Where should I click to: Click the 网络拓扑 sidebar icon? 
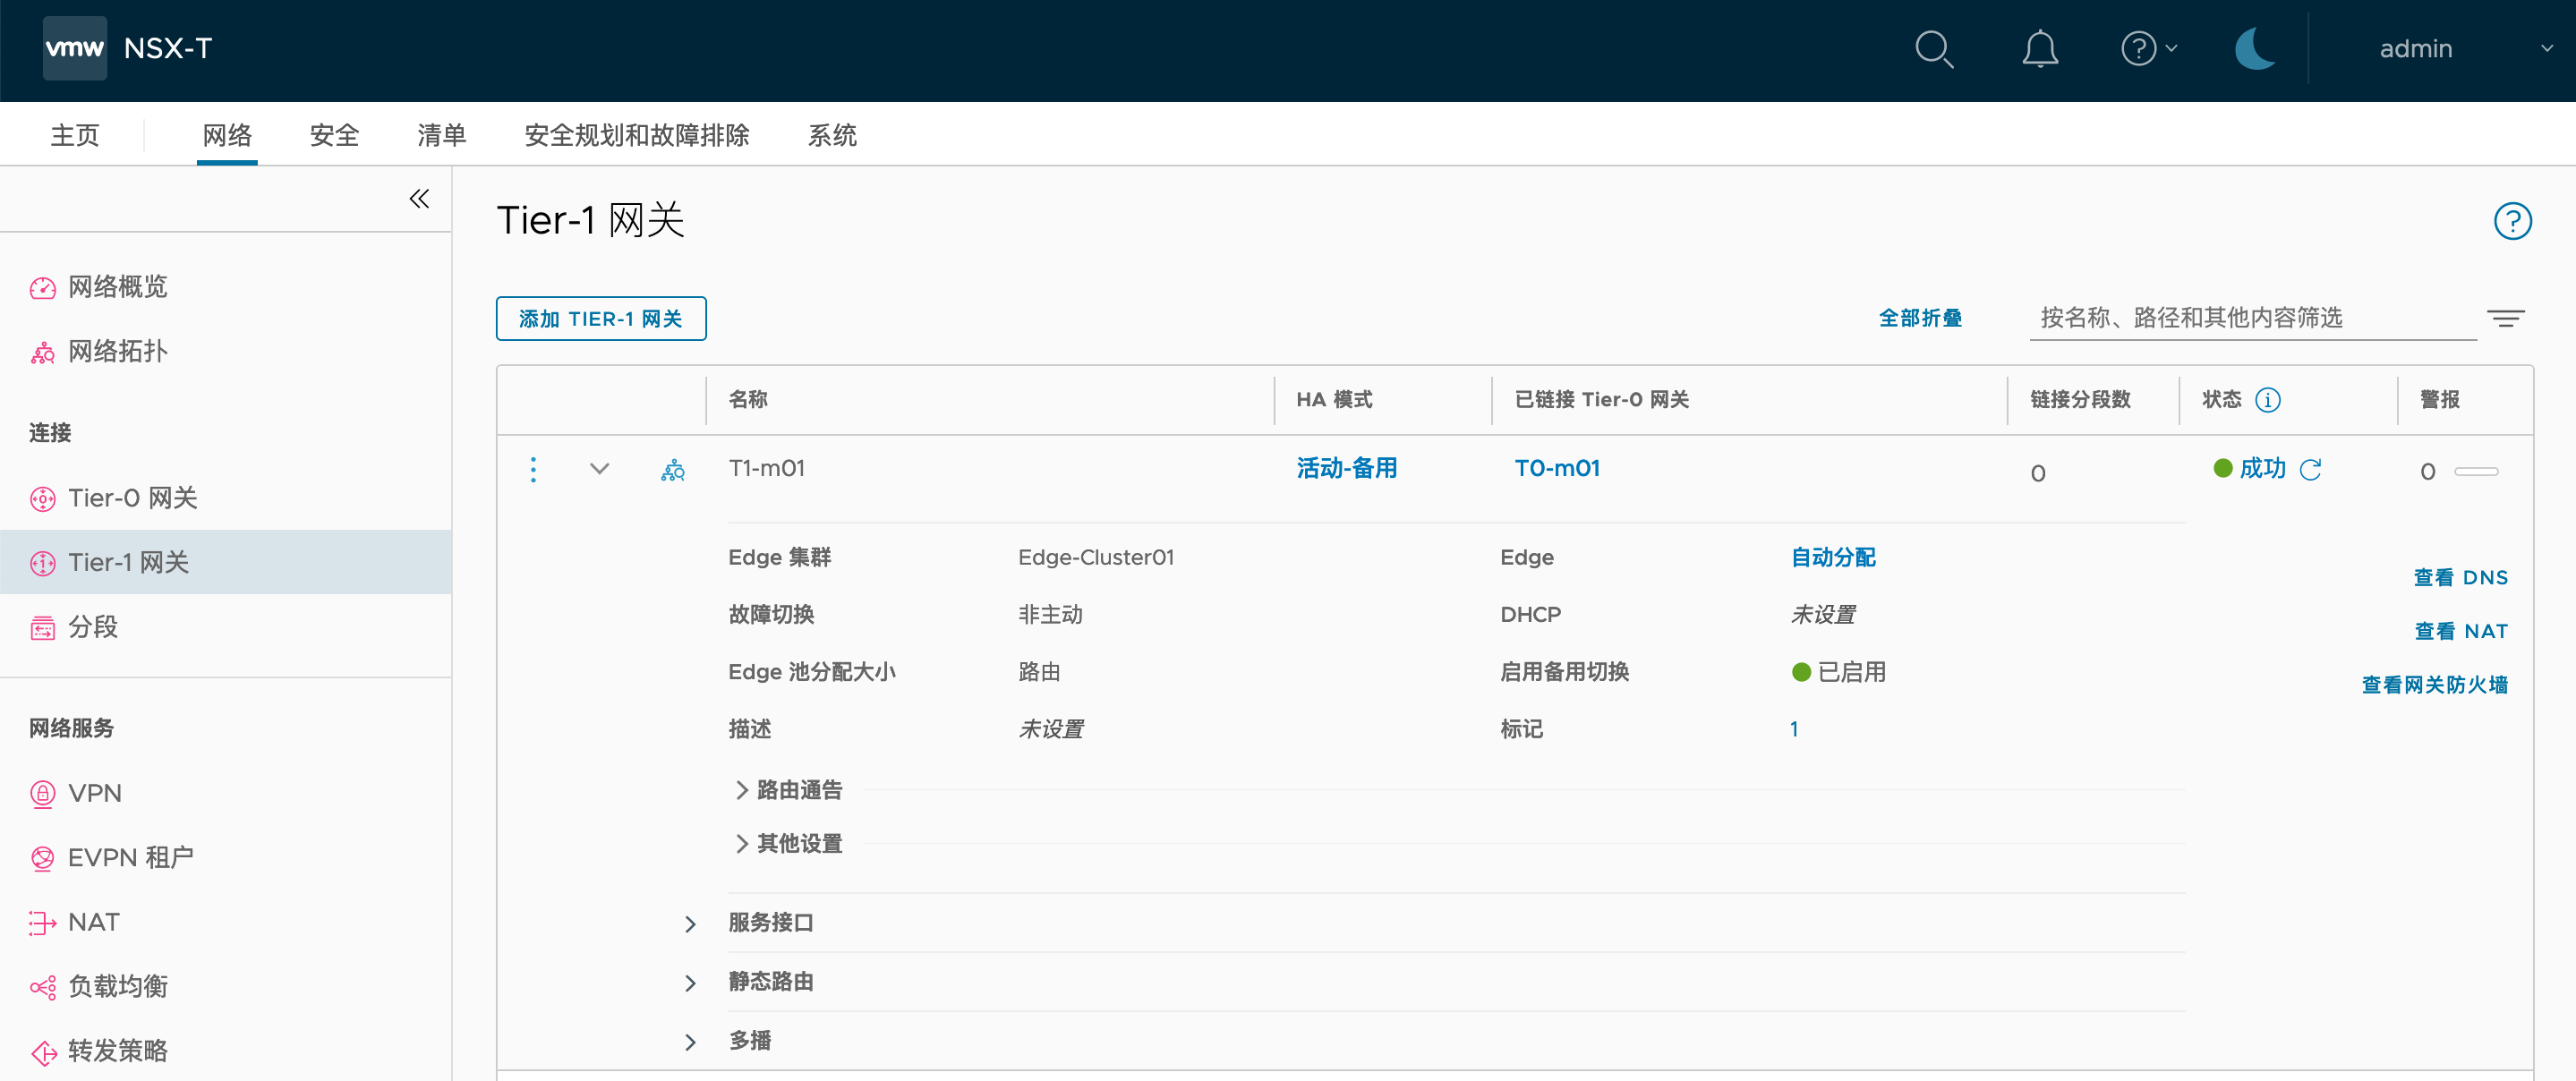(43, 352)
